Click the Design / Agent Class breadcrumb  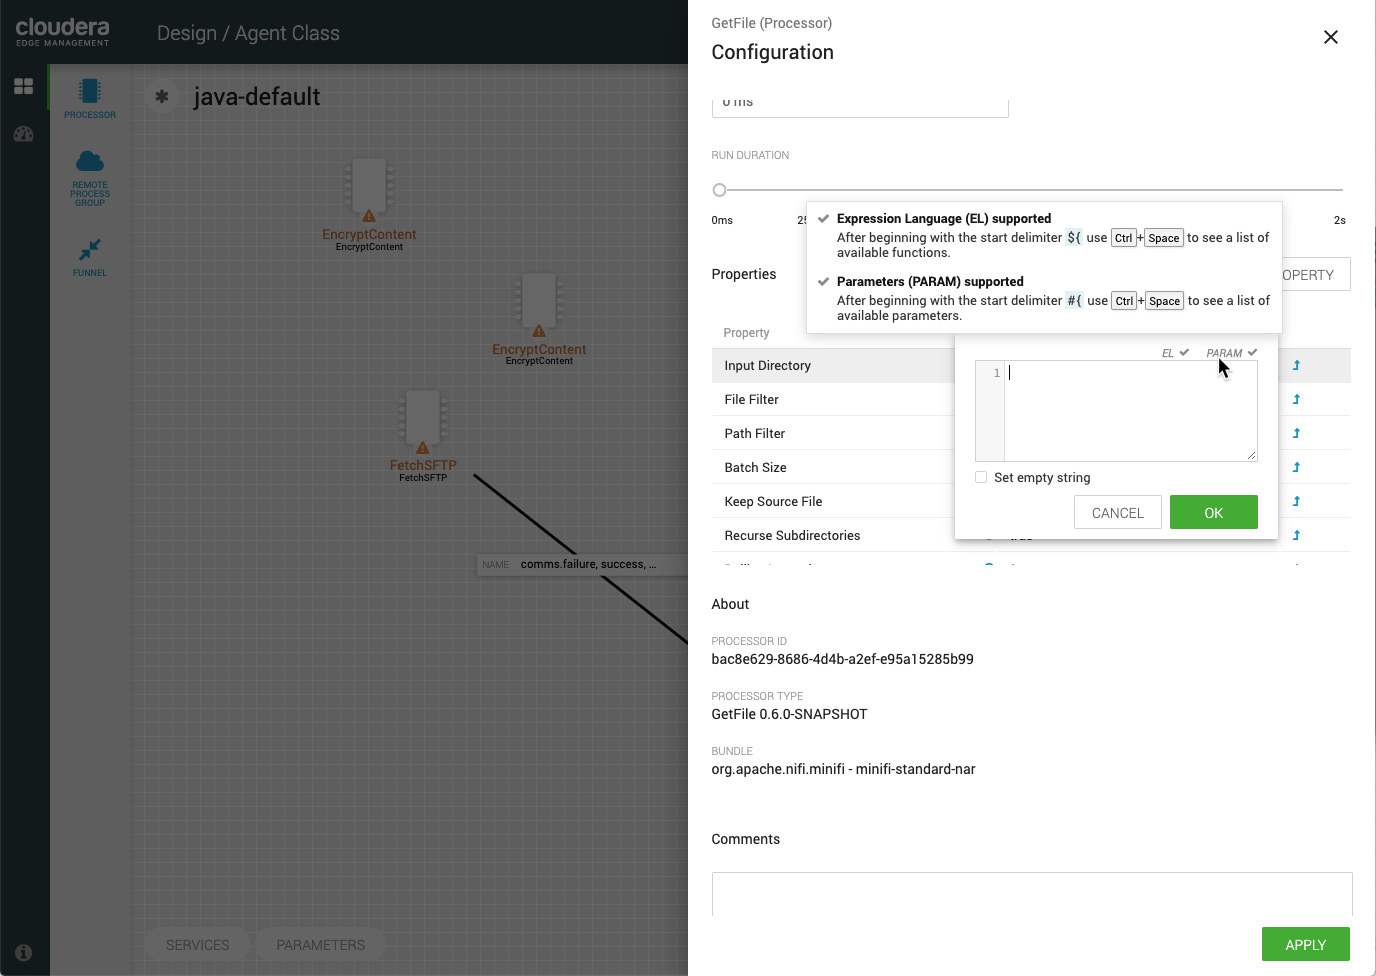pos(248,33)
